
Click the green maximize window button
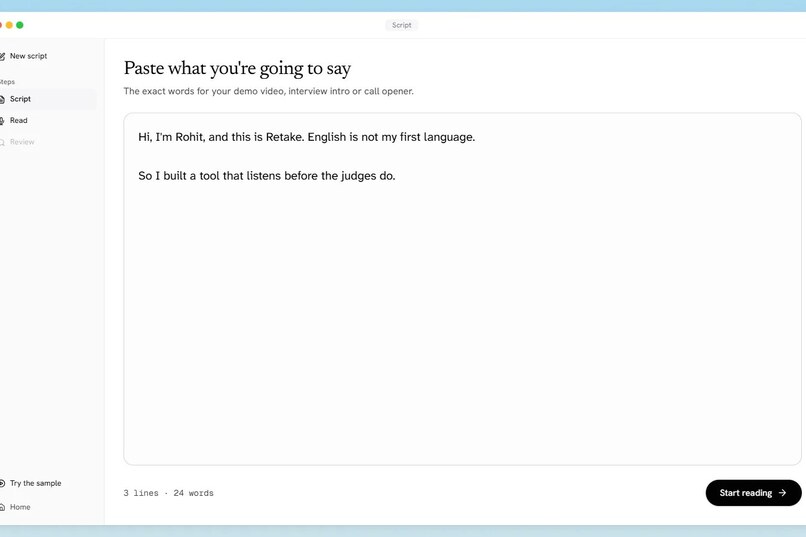coord(20,25)
